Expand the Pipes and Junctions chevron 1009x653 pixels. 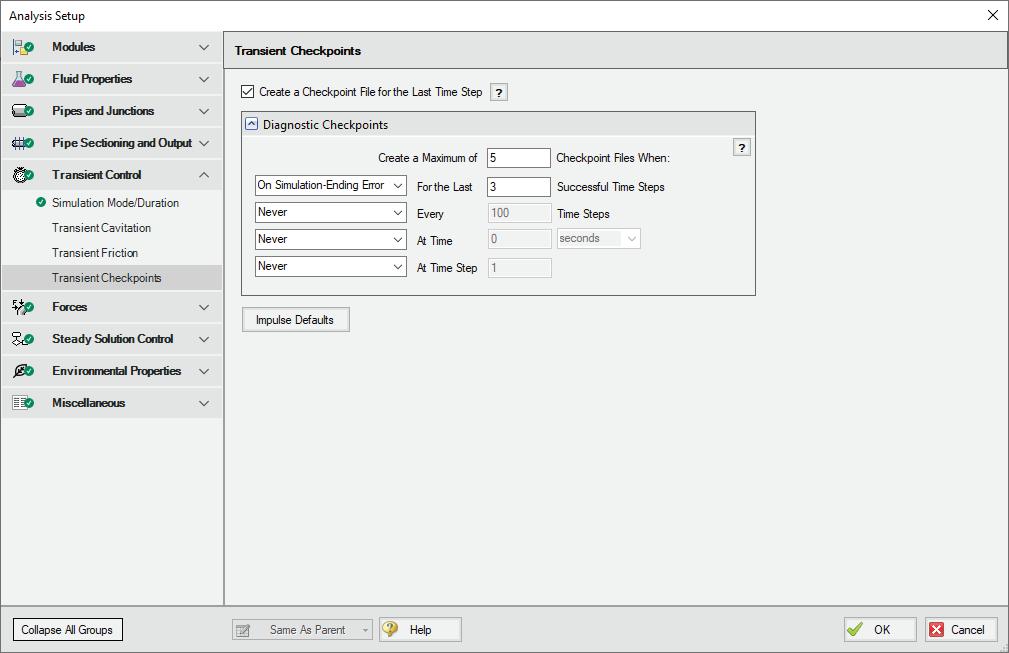tap(204, 111)
